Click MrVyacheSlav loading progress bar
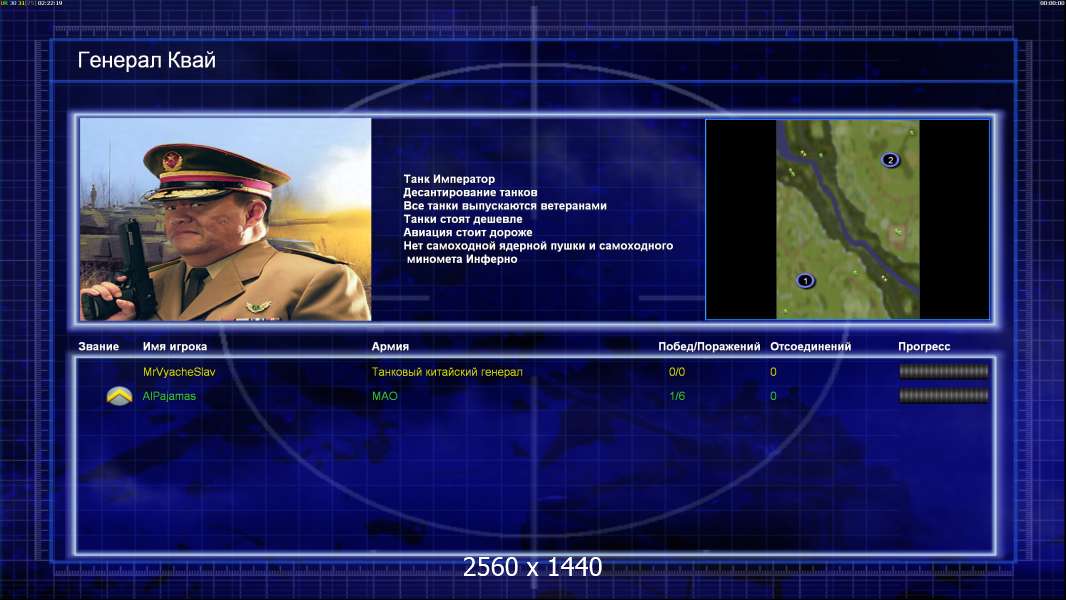The width and height of the screenshot is (1066, 600). coord(944,371)
